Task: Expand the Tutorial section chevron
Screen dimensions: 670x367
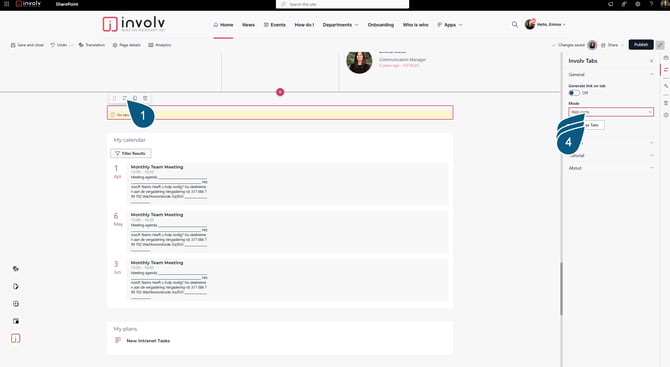Action: pyautogui.click(x=652, y=156)
